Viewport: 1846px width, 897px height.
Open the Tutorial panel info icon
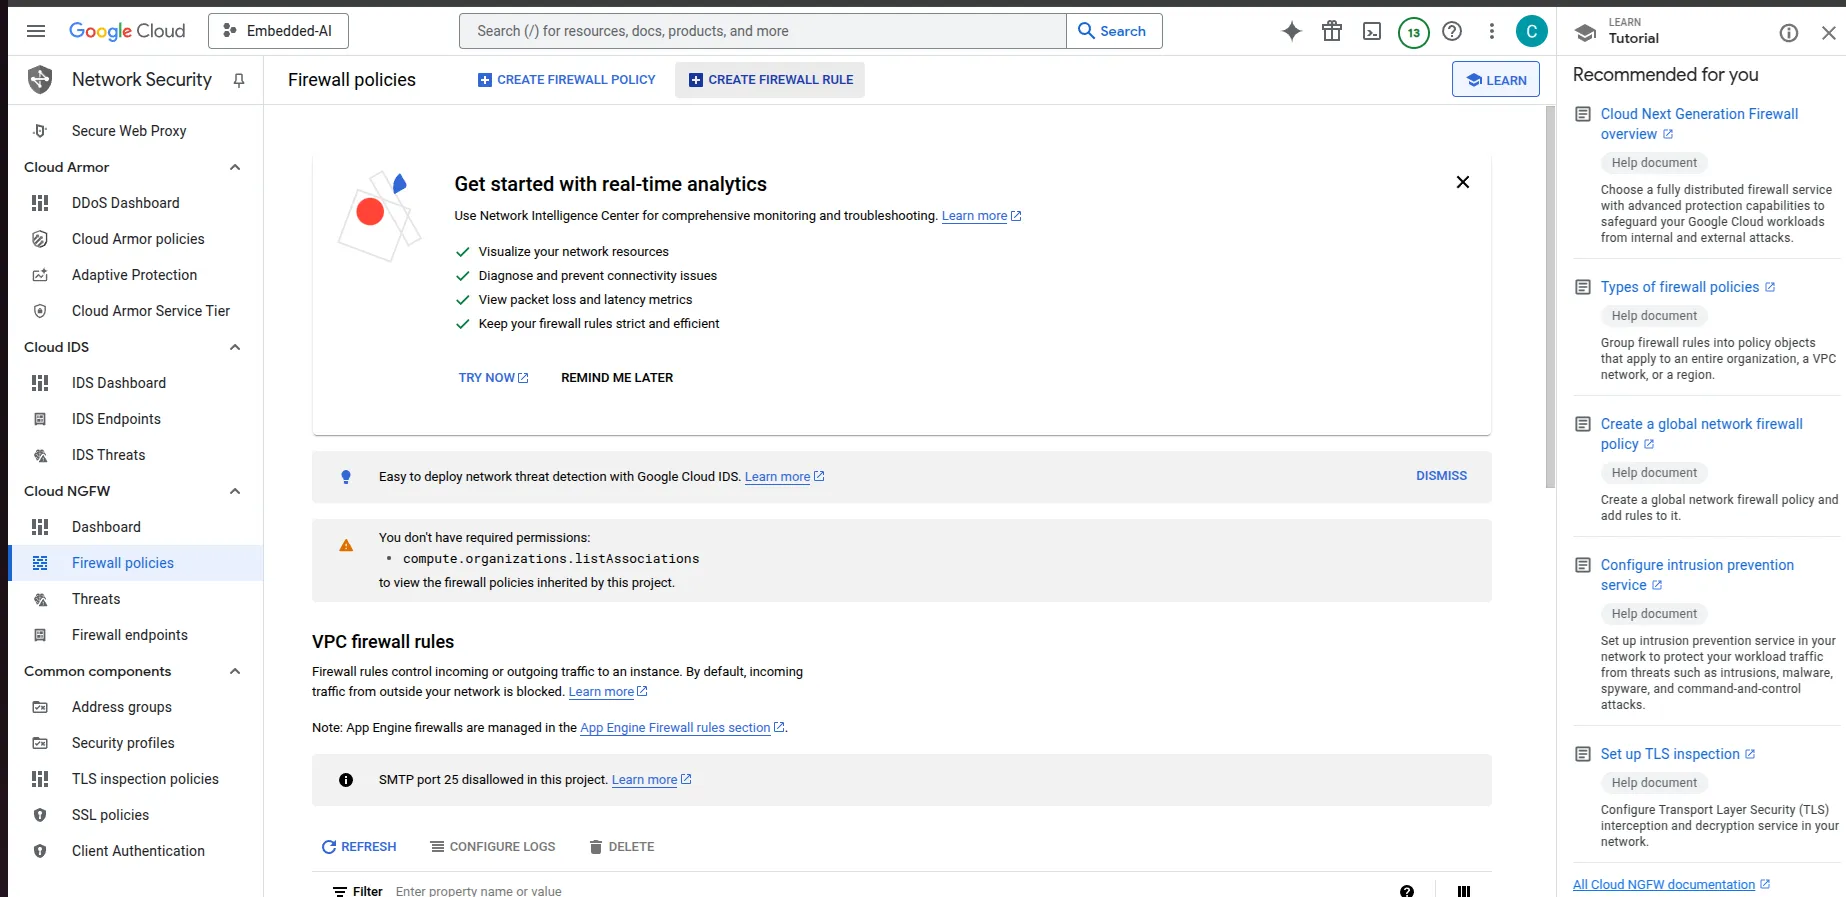point(1789,33)
